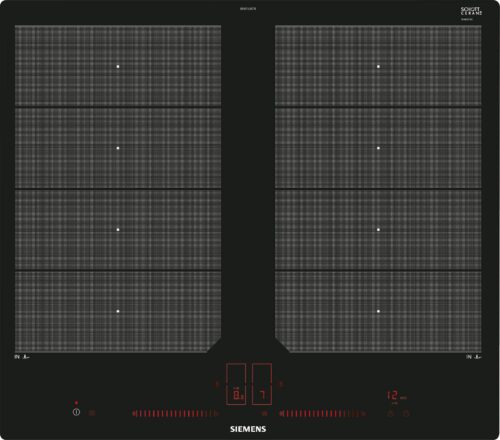Click the induction symbol under the left zones
Image resolution: width=500 pixels, height=440 pixels.
[x=22, y=357]
